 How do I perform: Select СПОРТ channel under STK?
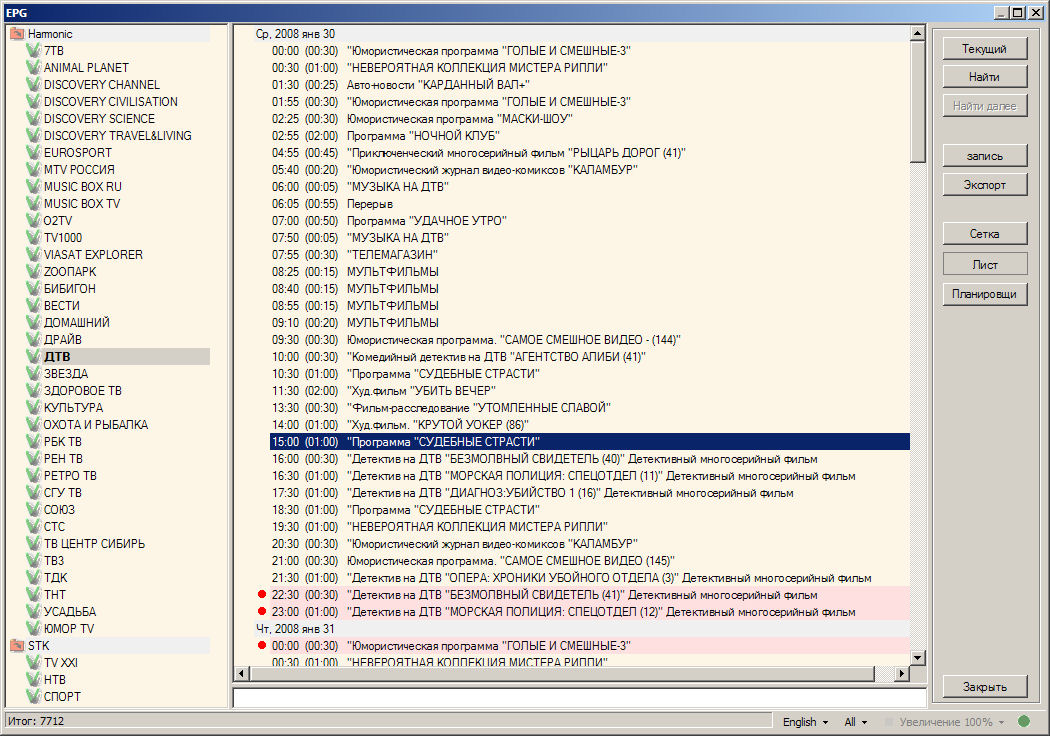62,696
